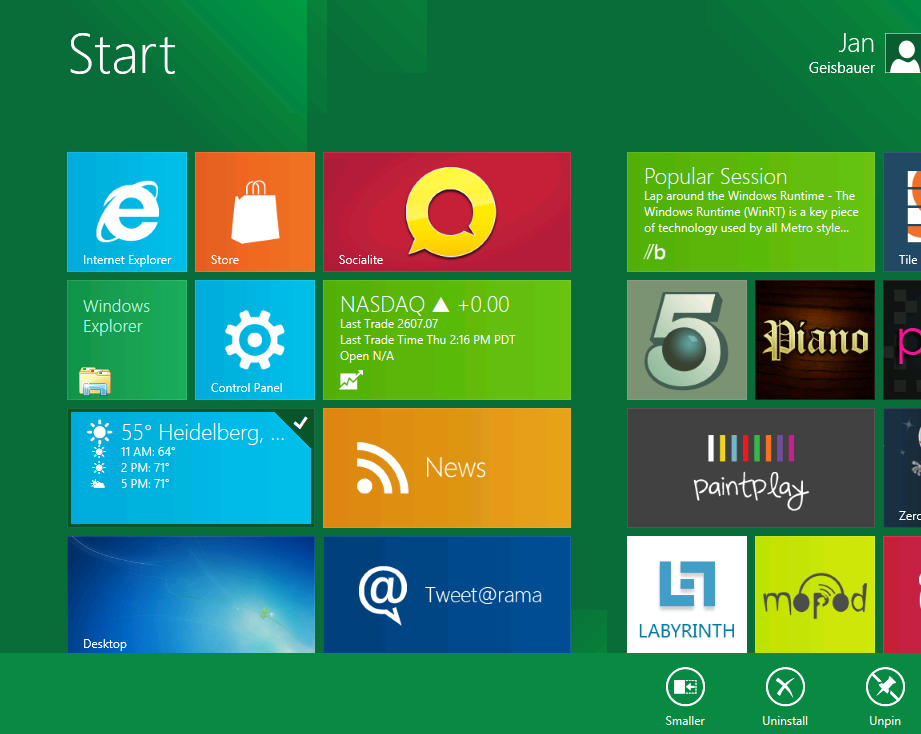921x734 pixels.
Task: Launch the Socialite app tile
Action: tap(447, 212)
